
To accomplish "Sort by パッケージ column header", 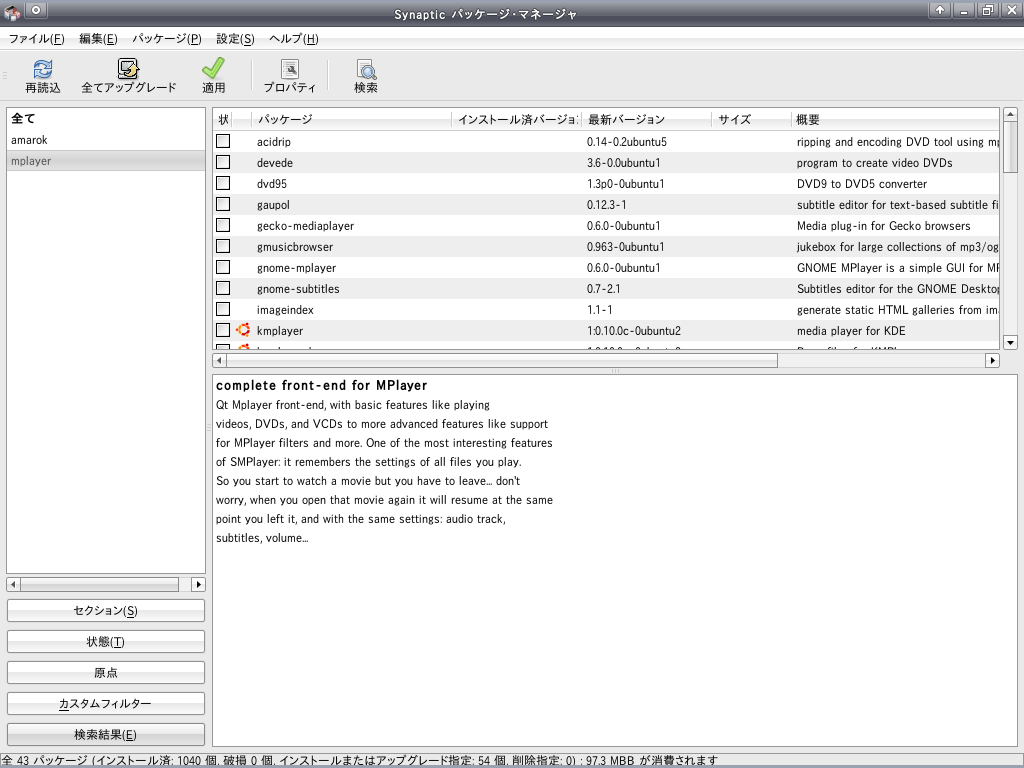I will click(x=351, y=120).
